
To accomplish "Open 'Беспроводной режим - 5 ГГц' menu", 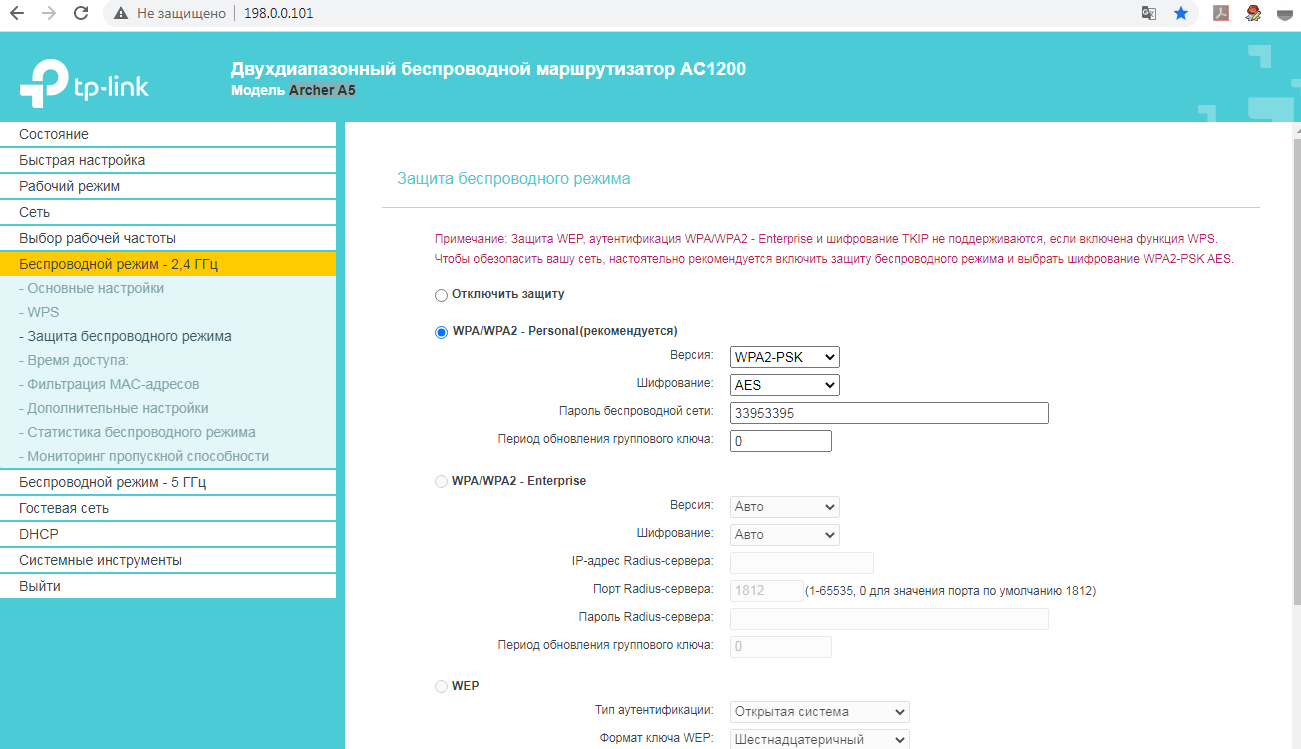I will [168, 482].
